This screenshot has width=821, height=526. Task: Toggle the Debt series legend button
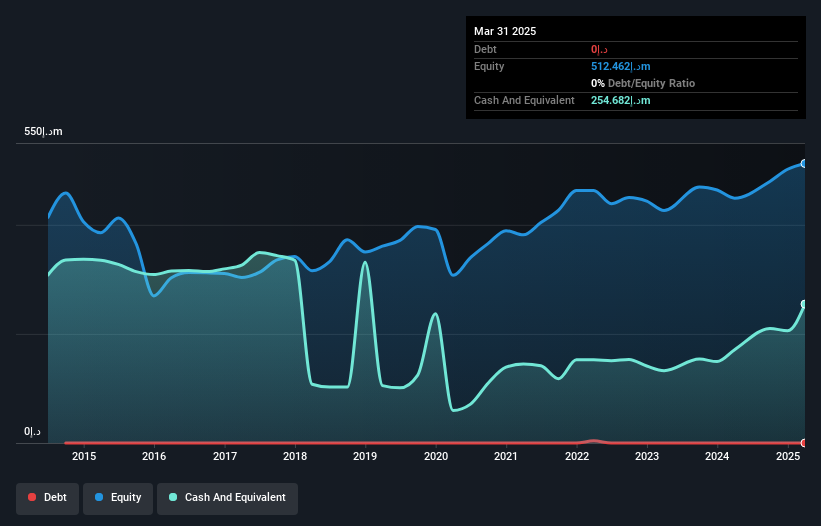point(48,498)
